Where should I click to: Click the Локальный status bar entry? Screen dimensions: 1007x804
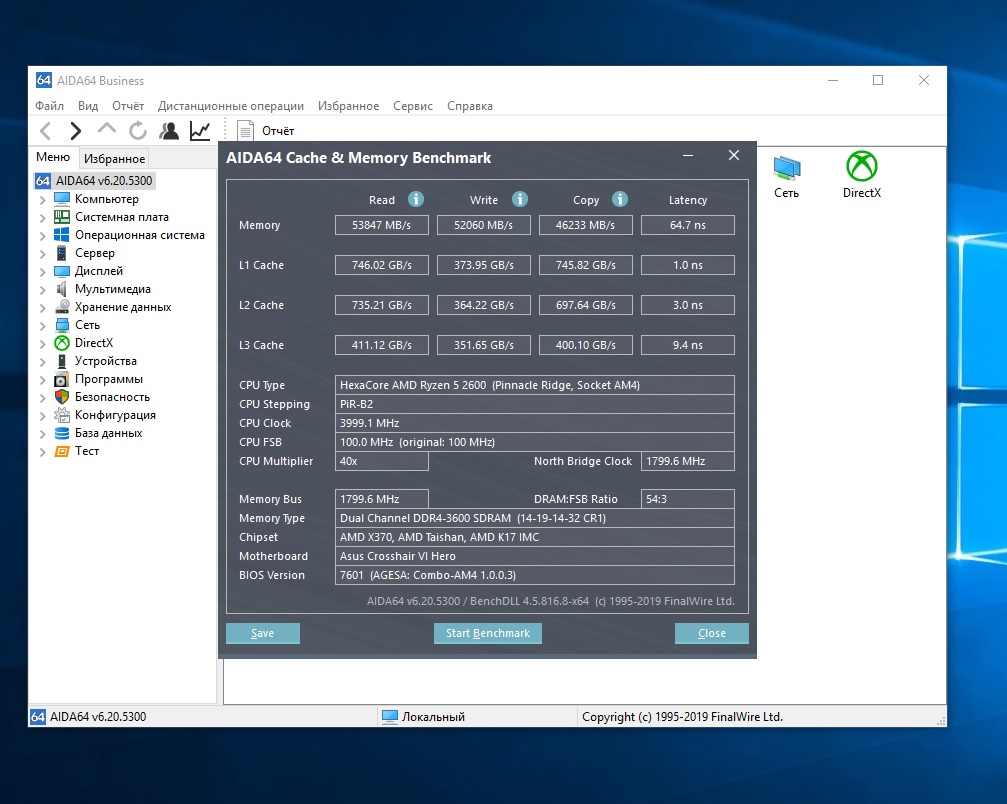[424, 717]
